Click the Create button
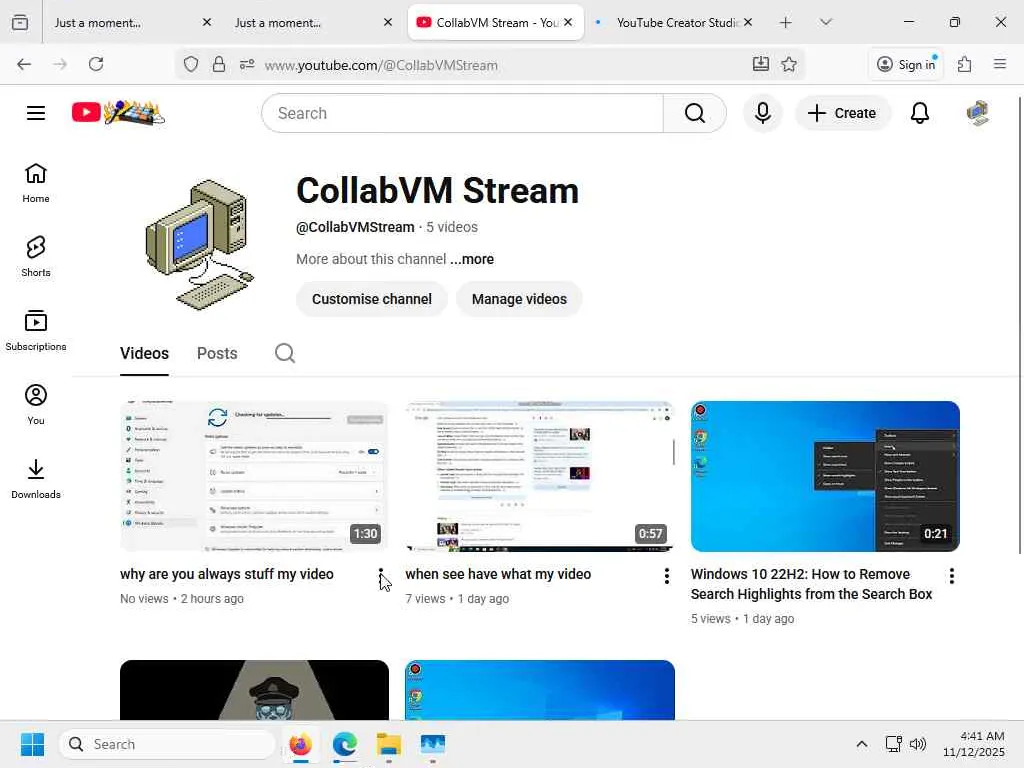The image size is (1024, 768). coord(842,113)
